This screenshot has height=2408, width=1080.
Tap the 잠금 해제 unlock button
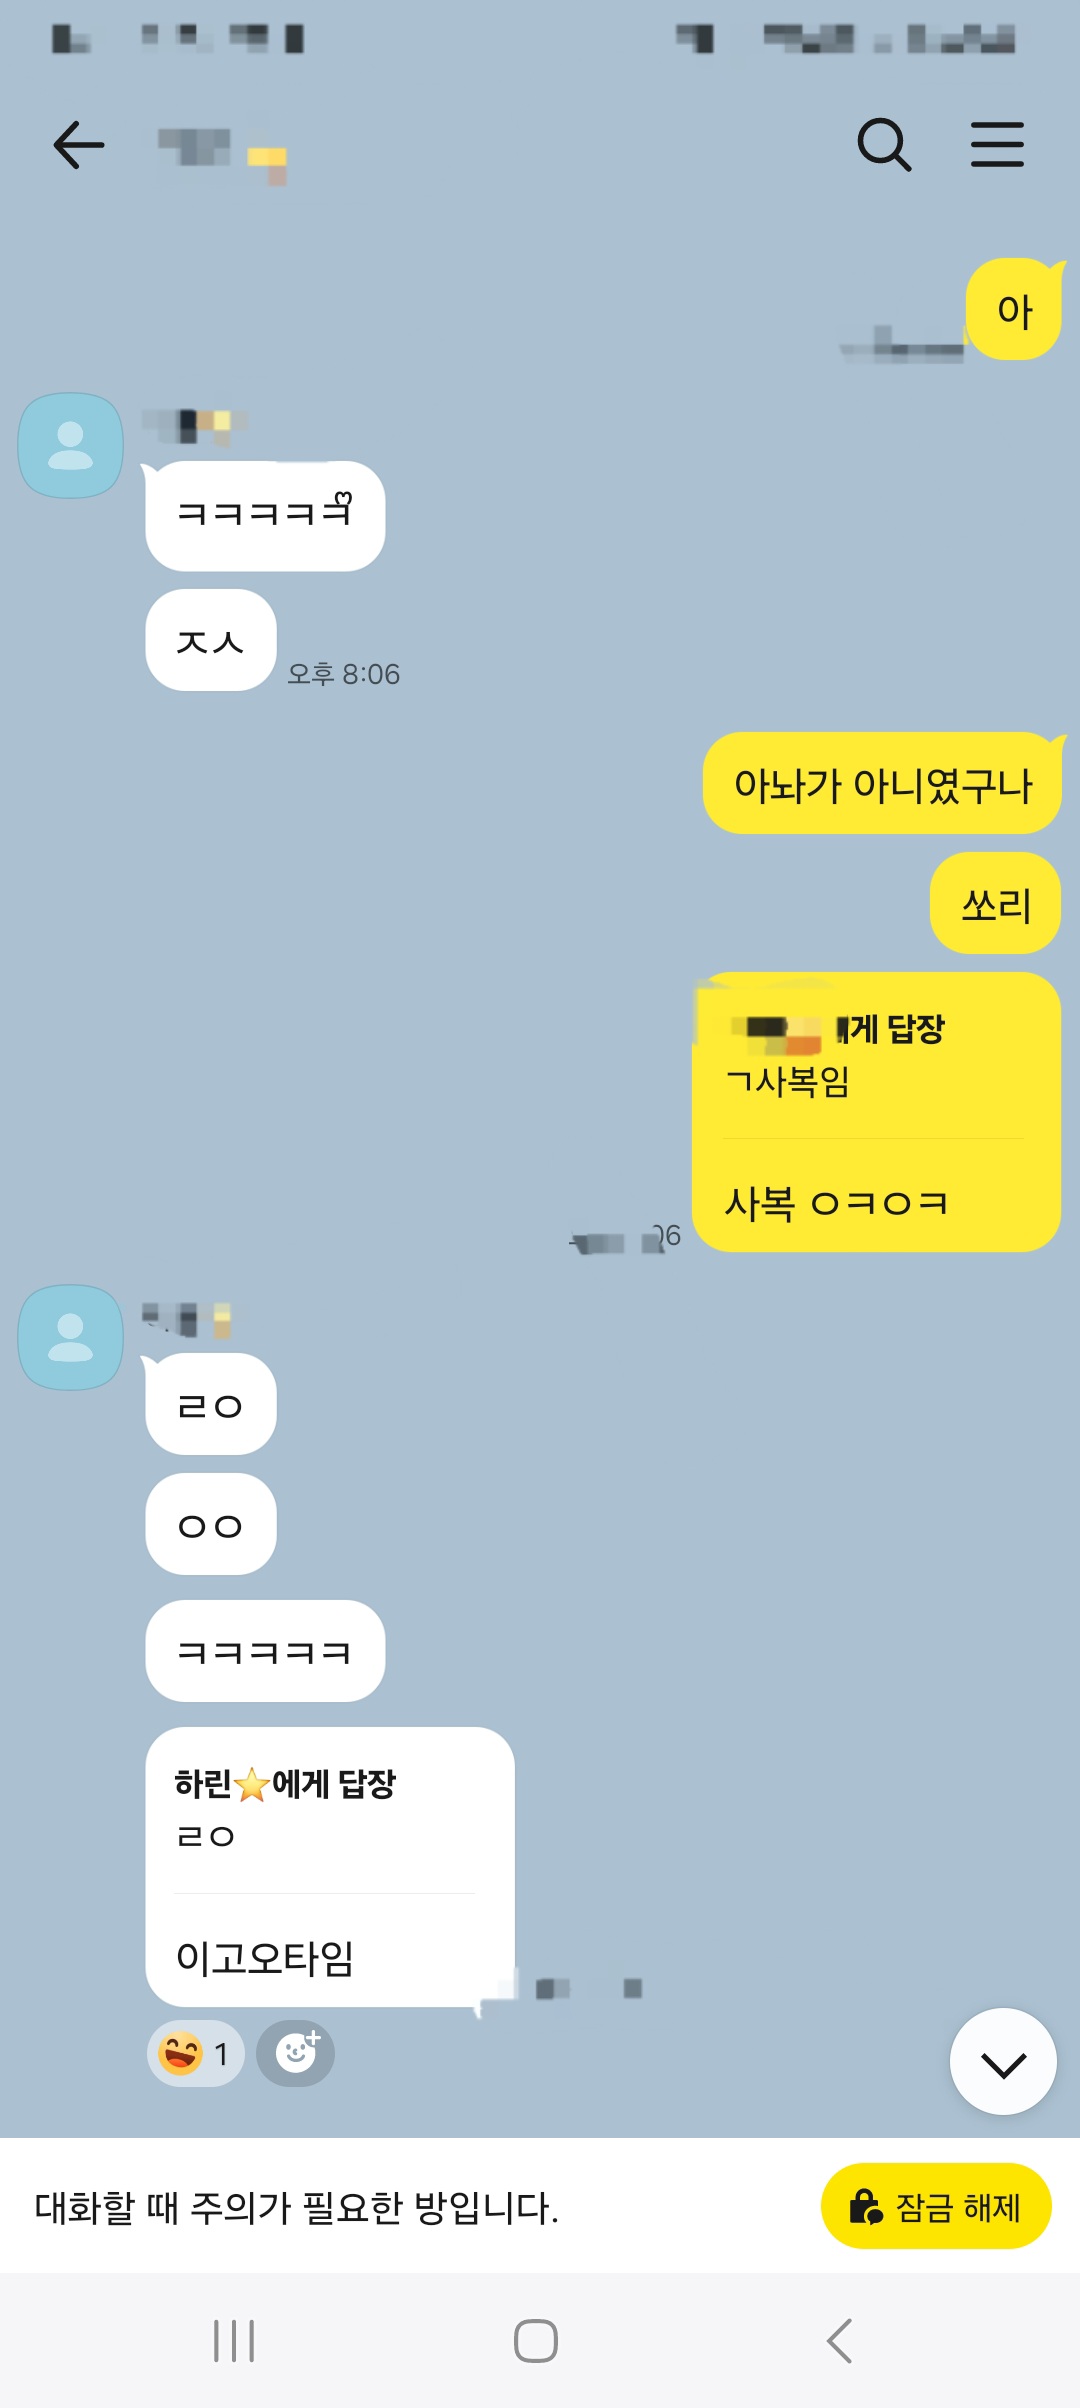click(x=936, y=2206)
